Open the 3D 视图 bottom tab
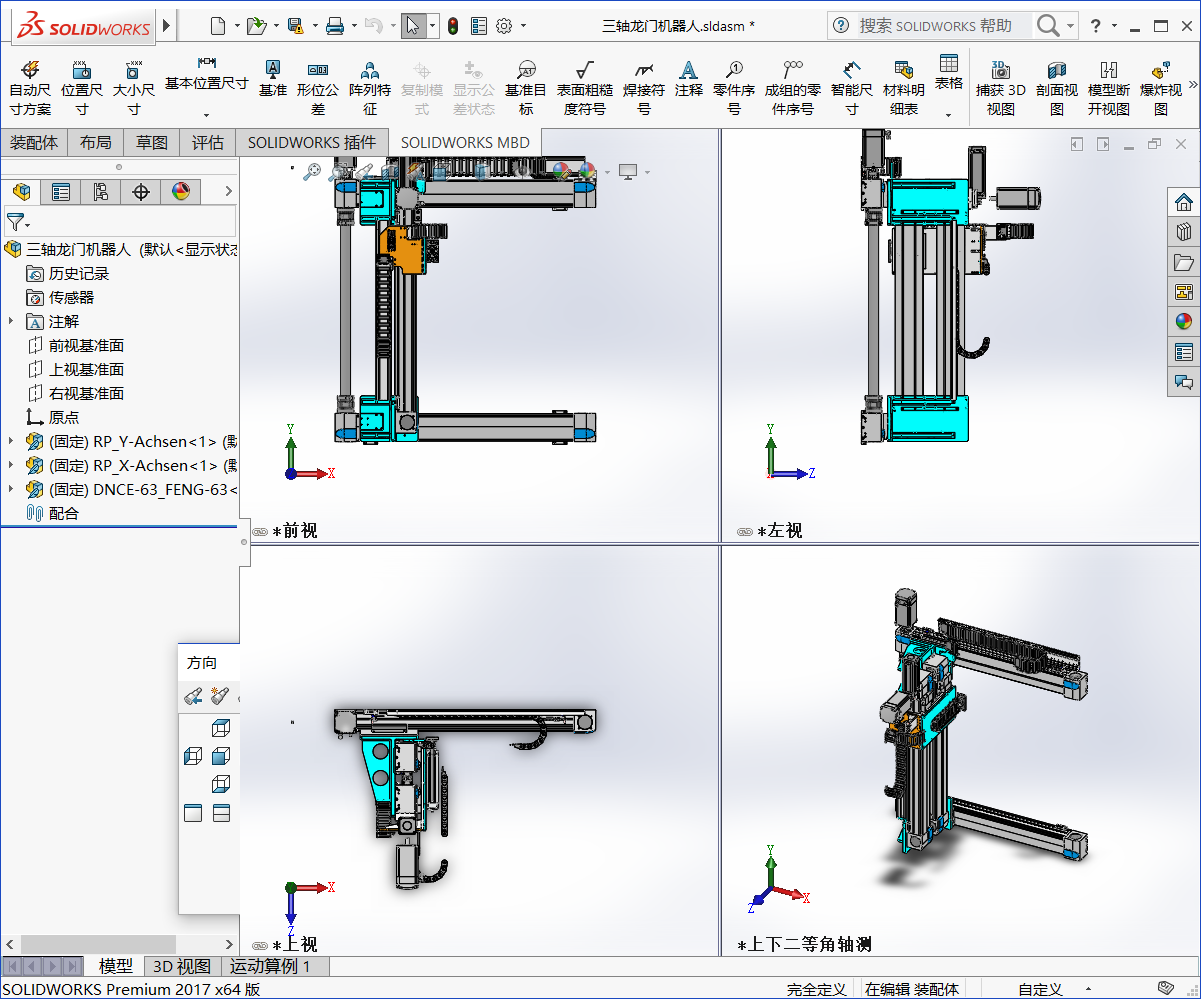Image resolution: width=1201 pixels, height=999 pixels. 181,966
